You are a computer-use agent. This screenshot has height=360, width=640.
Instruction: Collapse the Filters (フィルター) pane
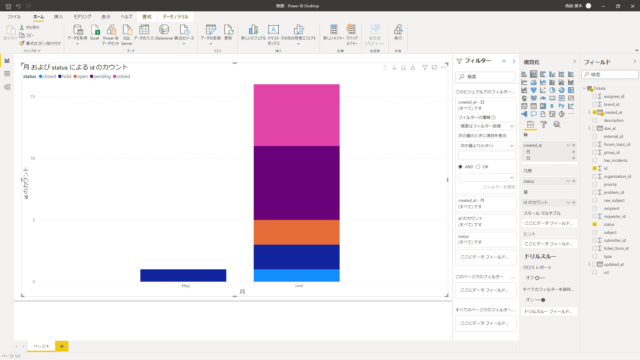(514, 61)
